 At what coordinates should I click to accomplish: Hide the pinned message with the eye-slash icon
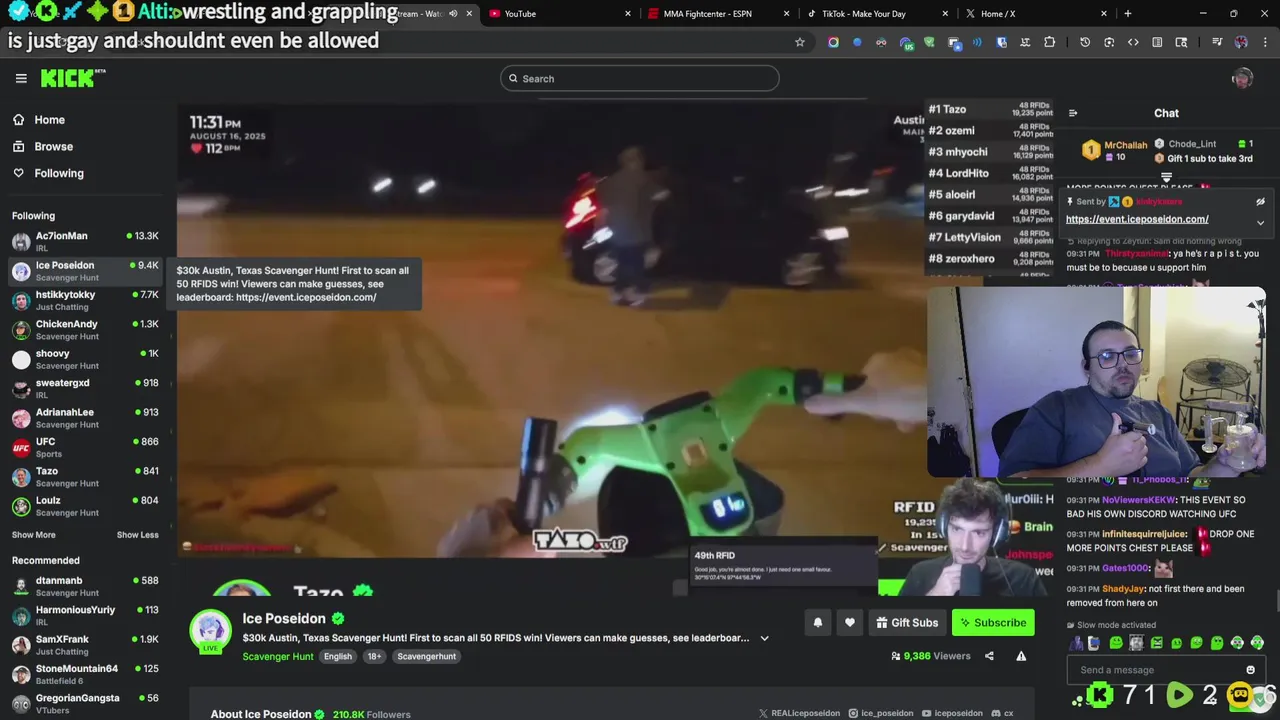(x=1260, y=201)
